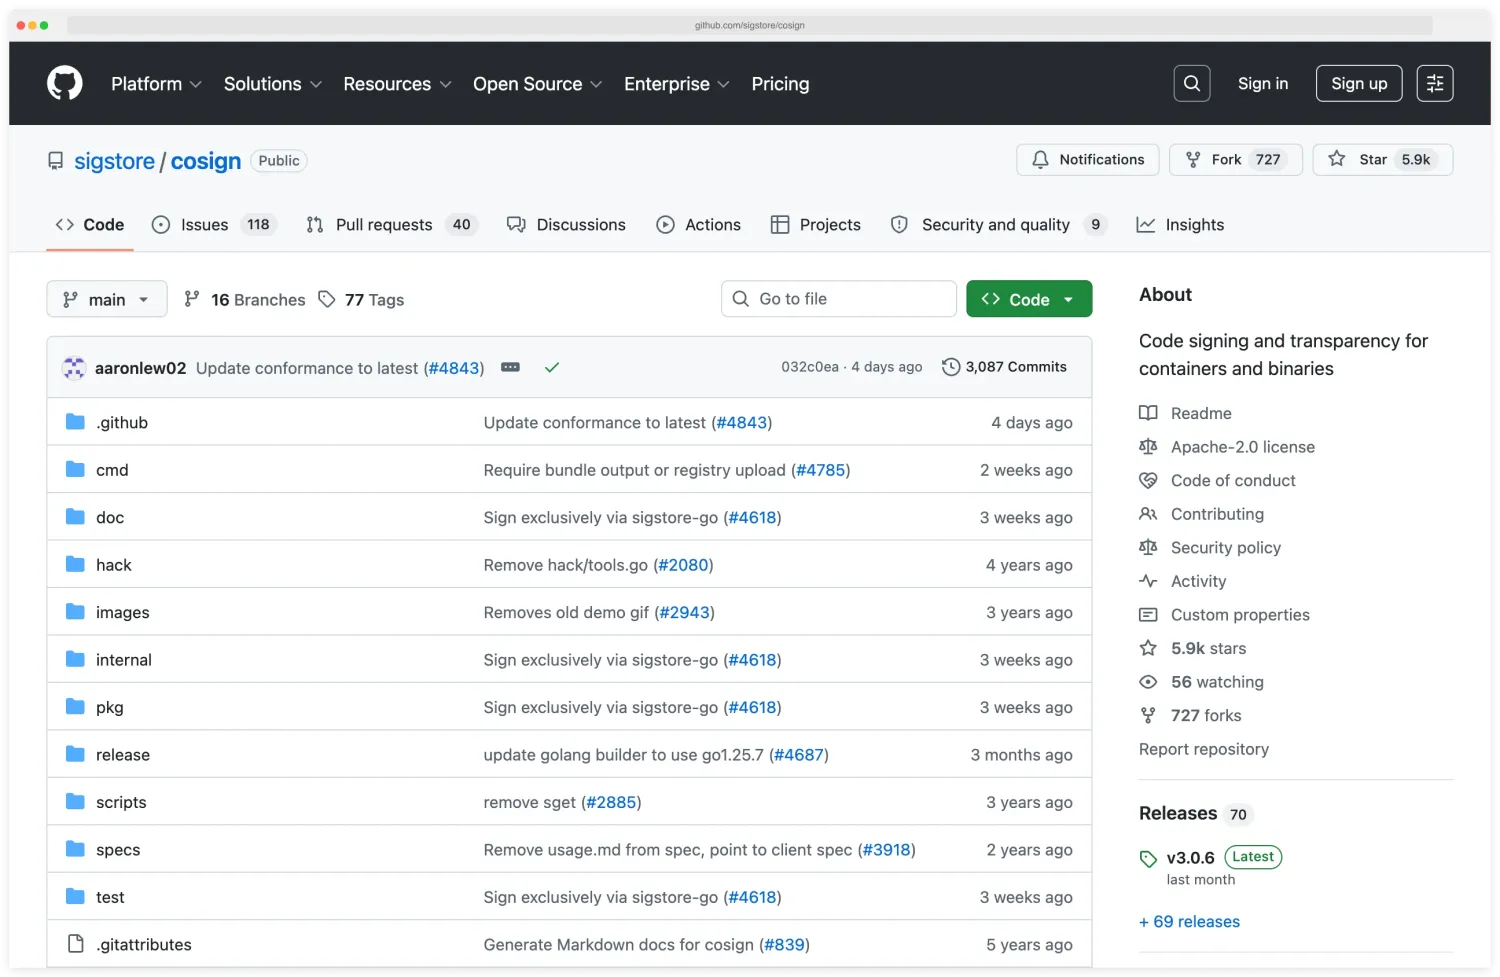1500x977 pixels.
Task: Expand the Platform menu
Action: click(156, 84)
